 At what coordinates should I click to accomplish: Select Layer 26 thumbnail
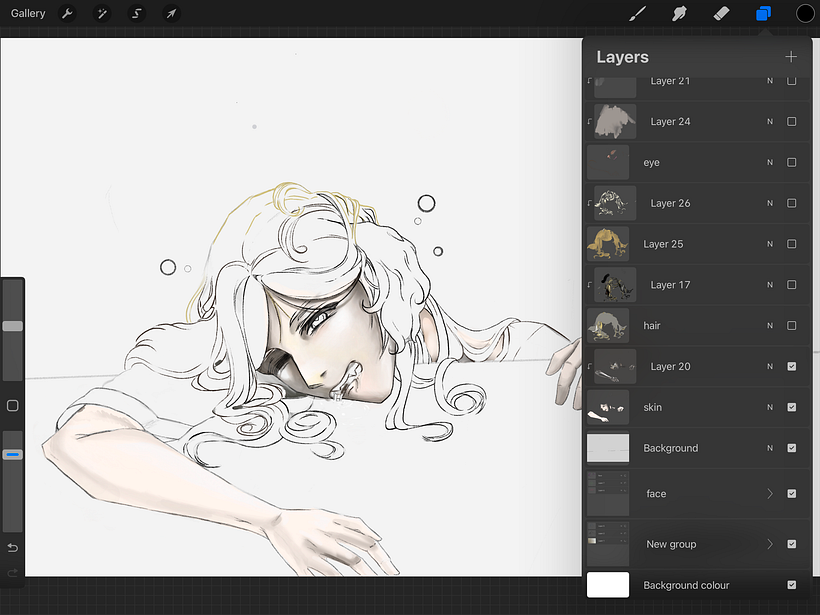pos(615,203)
